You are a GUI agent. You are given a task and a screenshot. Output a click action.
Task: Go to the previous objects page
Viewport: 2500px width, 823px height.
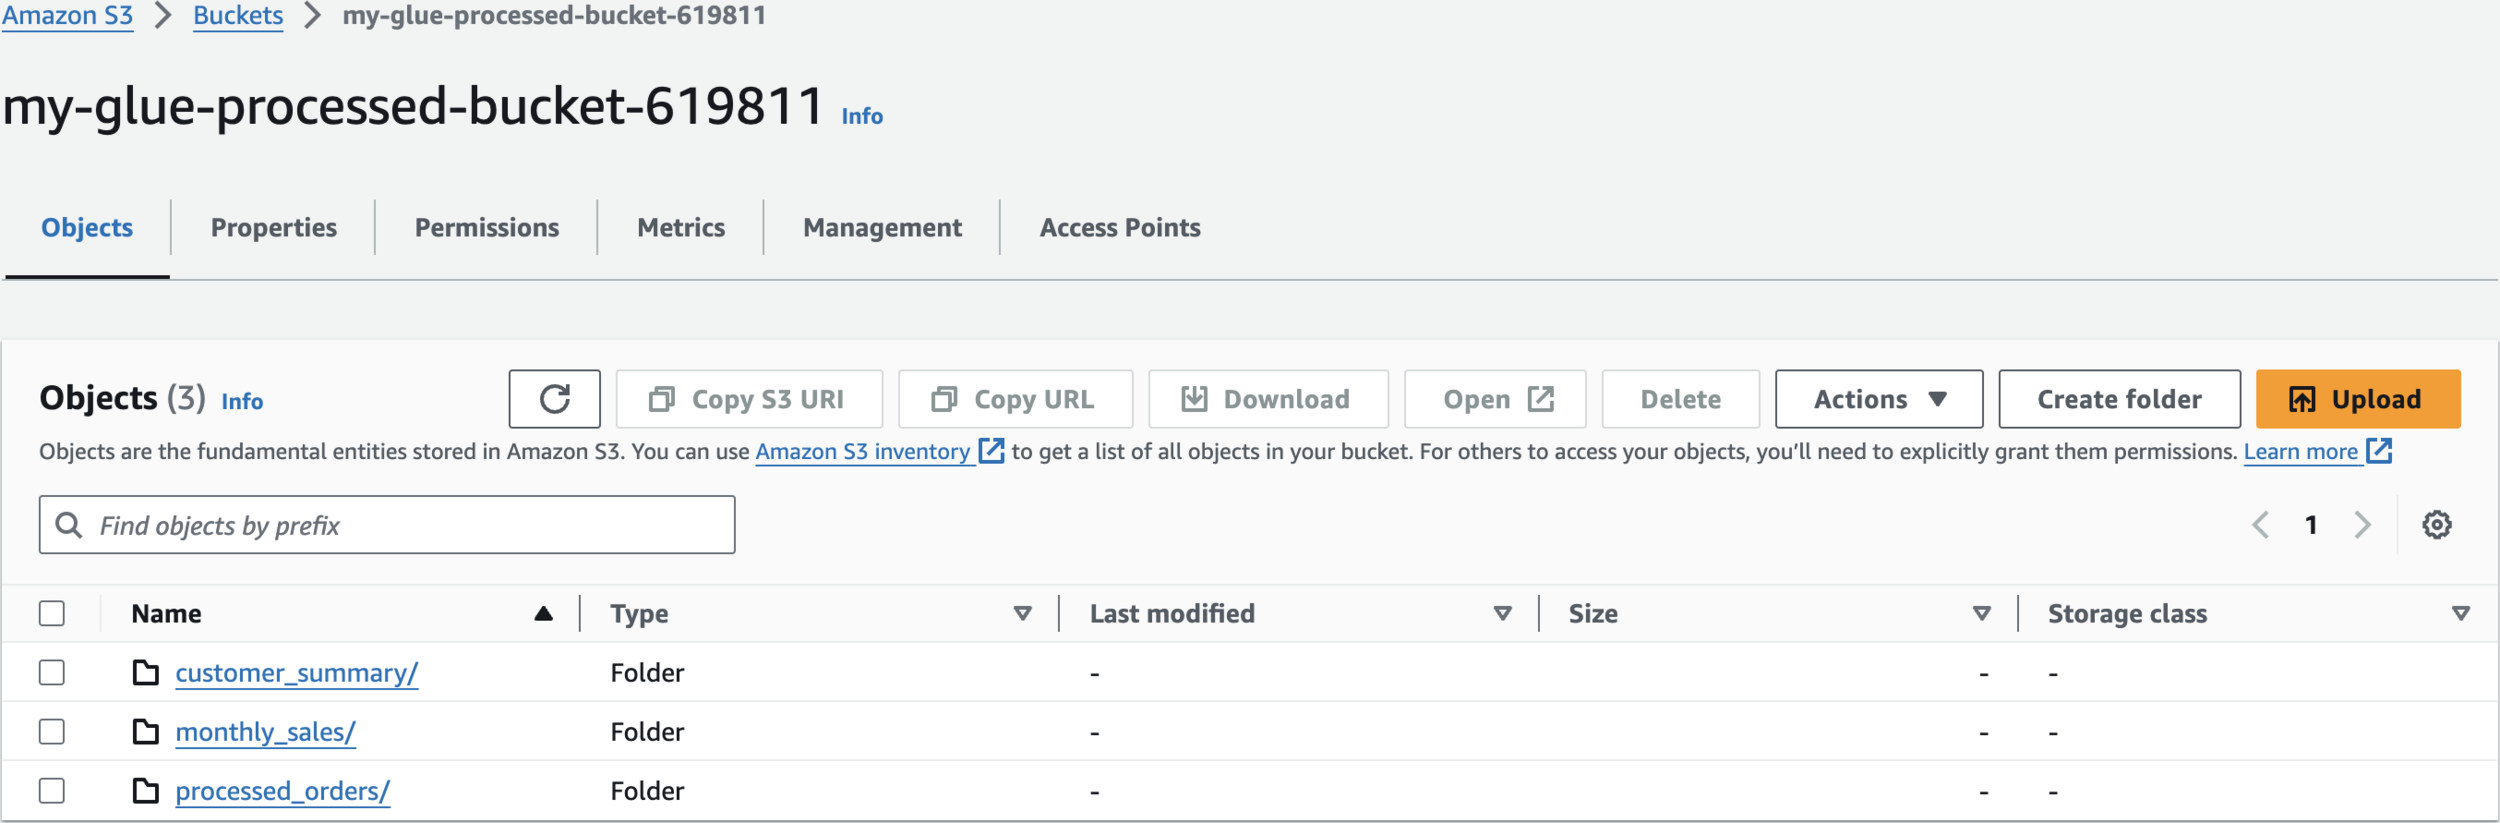click(x=2260, y=525)
